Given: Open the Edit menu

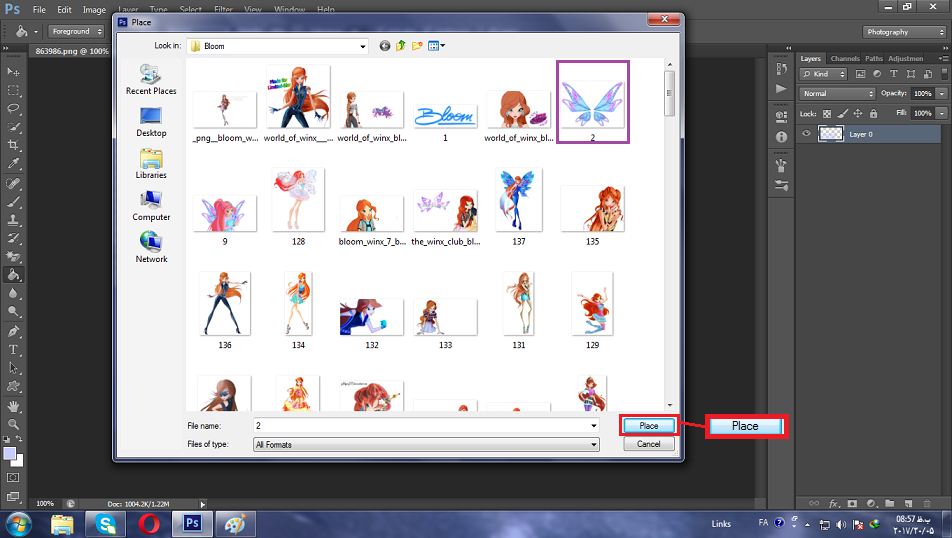Looking at the screenshot, I should (64, 10).
